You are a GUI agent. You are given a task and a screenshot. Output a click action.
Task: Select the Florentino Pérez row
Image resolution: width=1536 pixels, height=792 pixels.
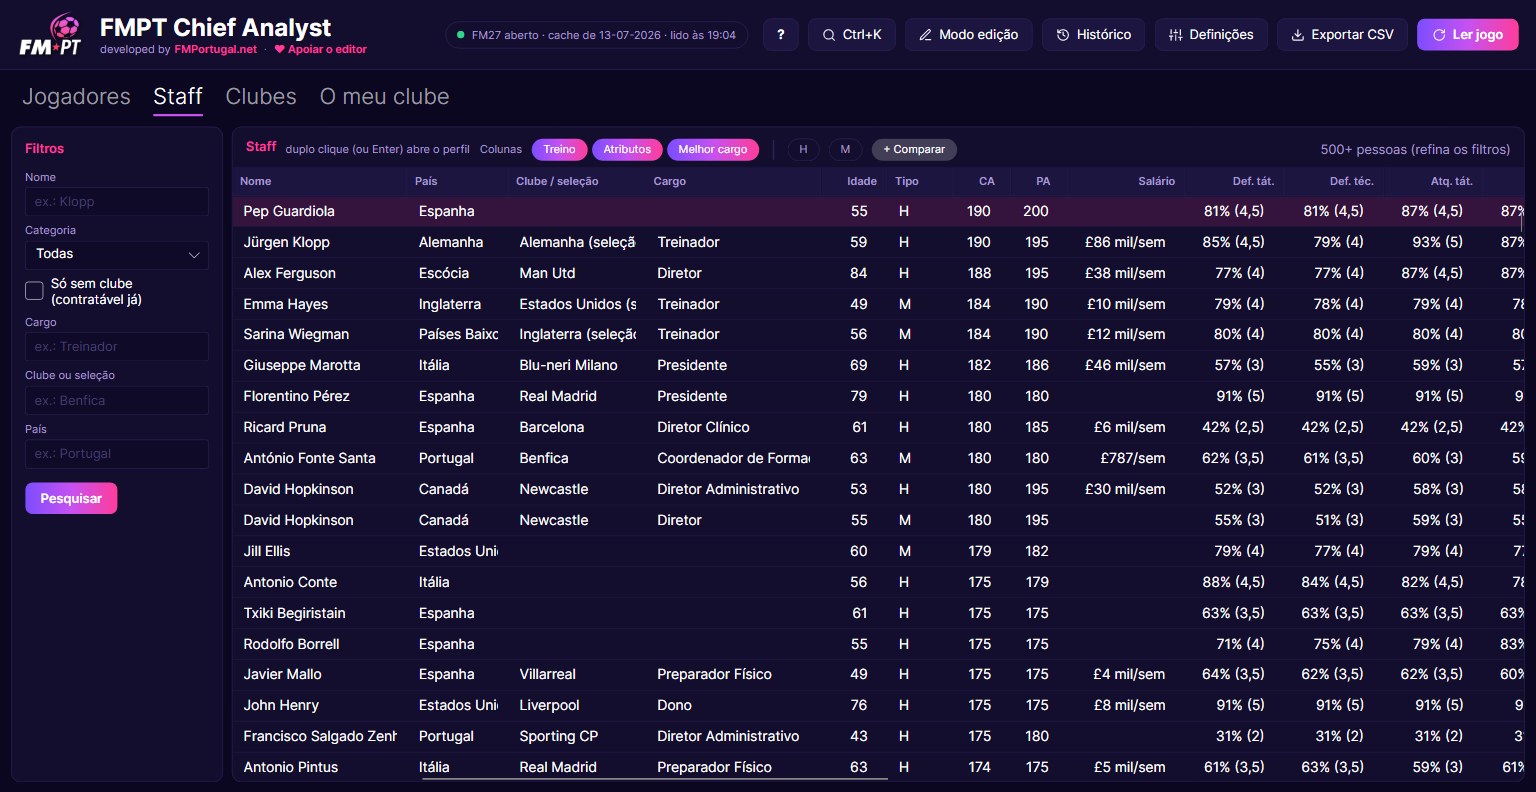(879, 396)
